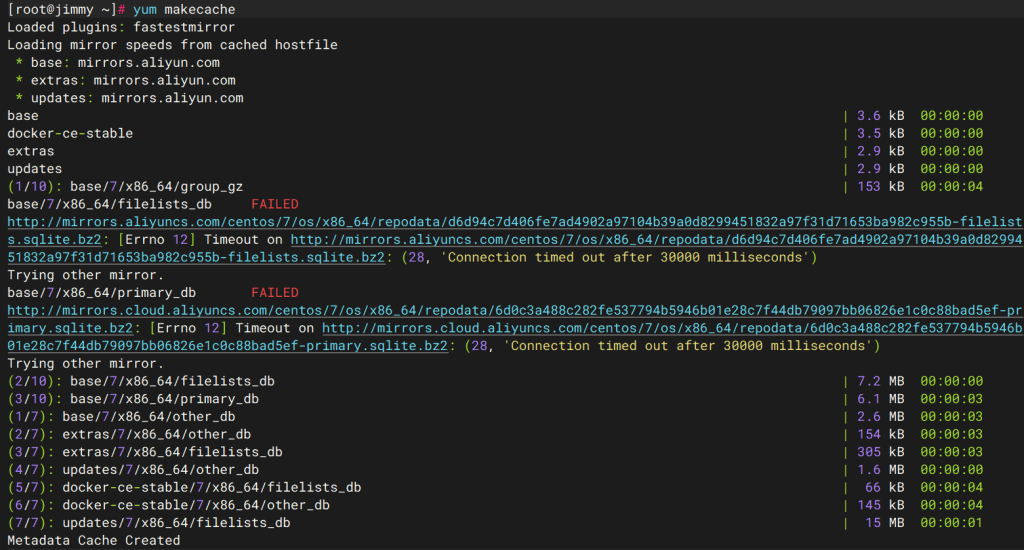Screen dimensions: 1024x550
Task: Click 'Metadata Cache Created' line
Action: click(93, 541)
